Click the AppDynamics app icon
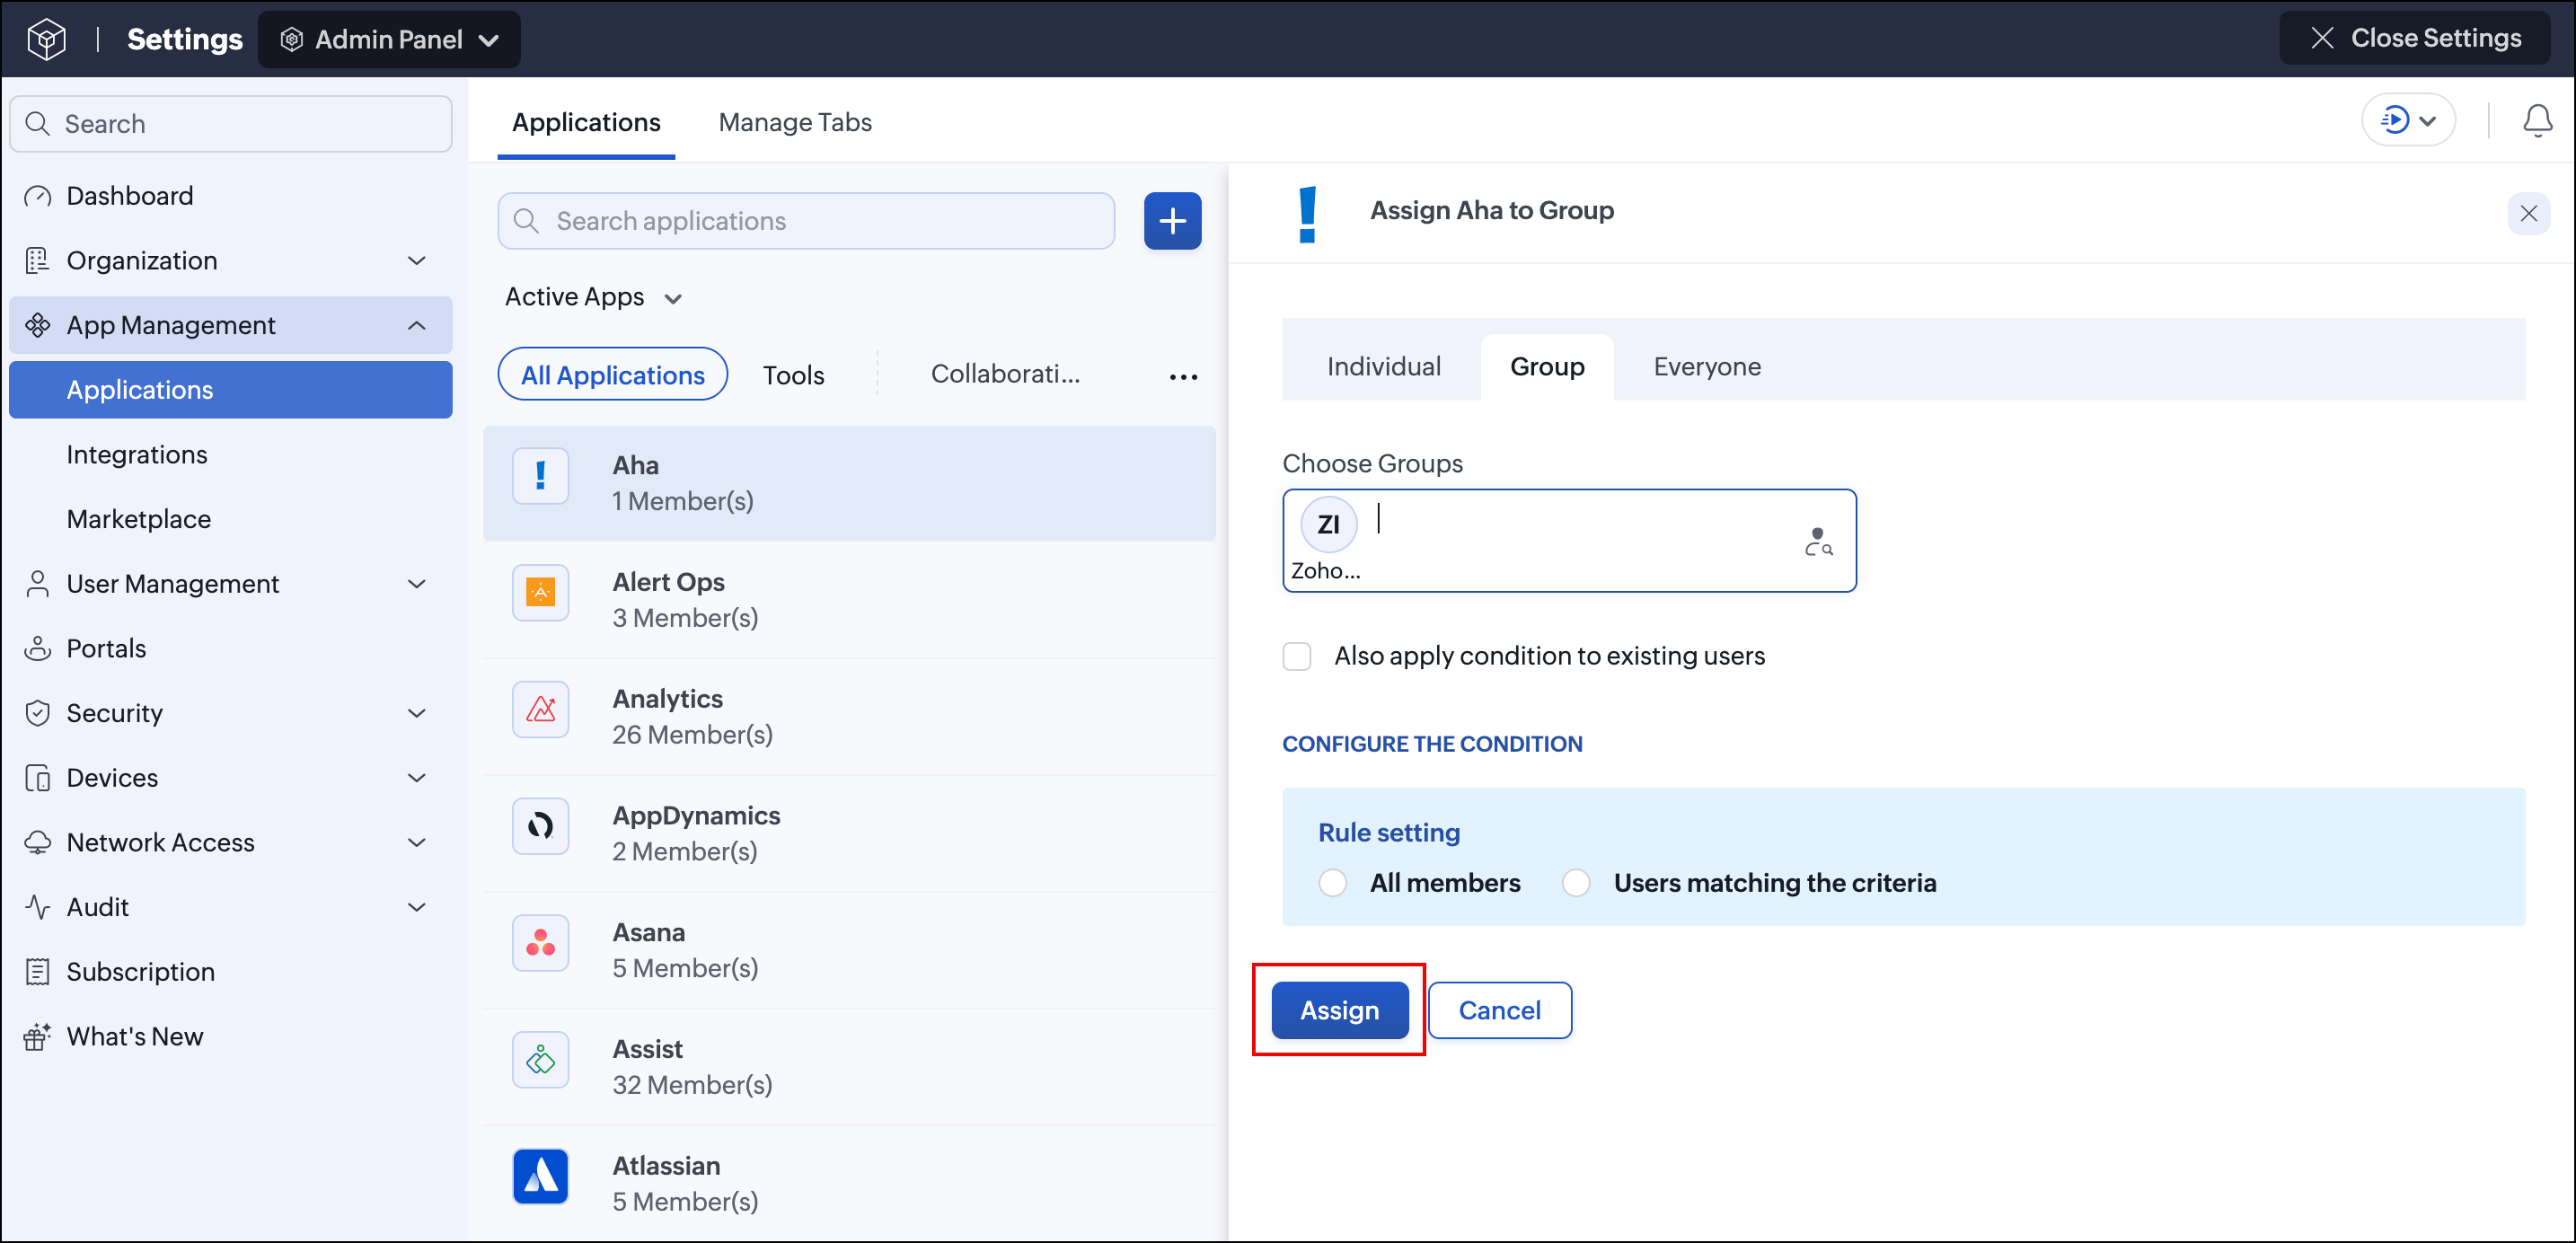The image size is (2576, 1243). coord(540,826)
